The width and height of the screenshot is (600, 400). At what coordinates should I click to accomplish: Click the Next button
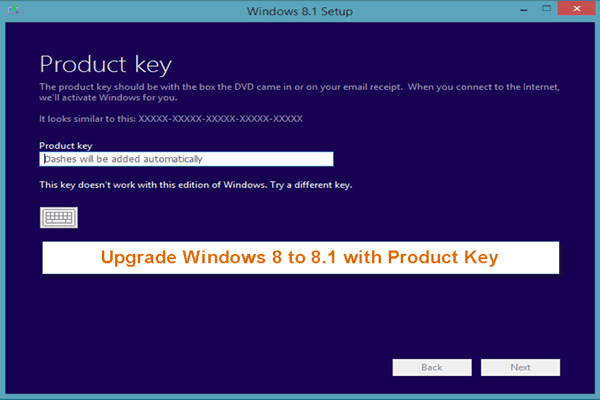520,367
